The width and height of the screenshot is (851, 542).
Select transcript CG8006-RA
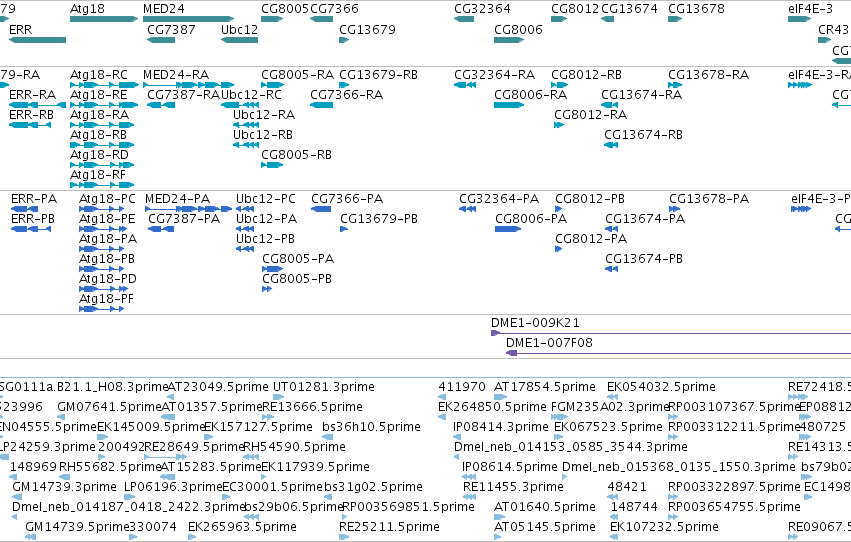pyautogui.click(x=530, y=95)
